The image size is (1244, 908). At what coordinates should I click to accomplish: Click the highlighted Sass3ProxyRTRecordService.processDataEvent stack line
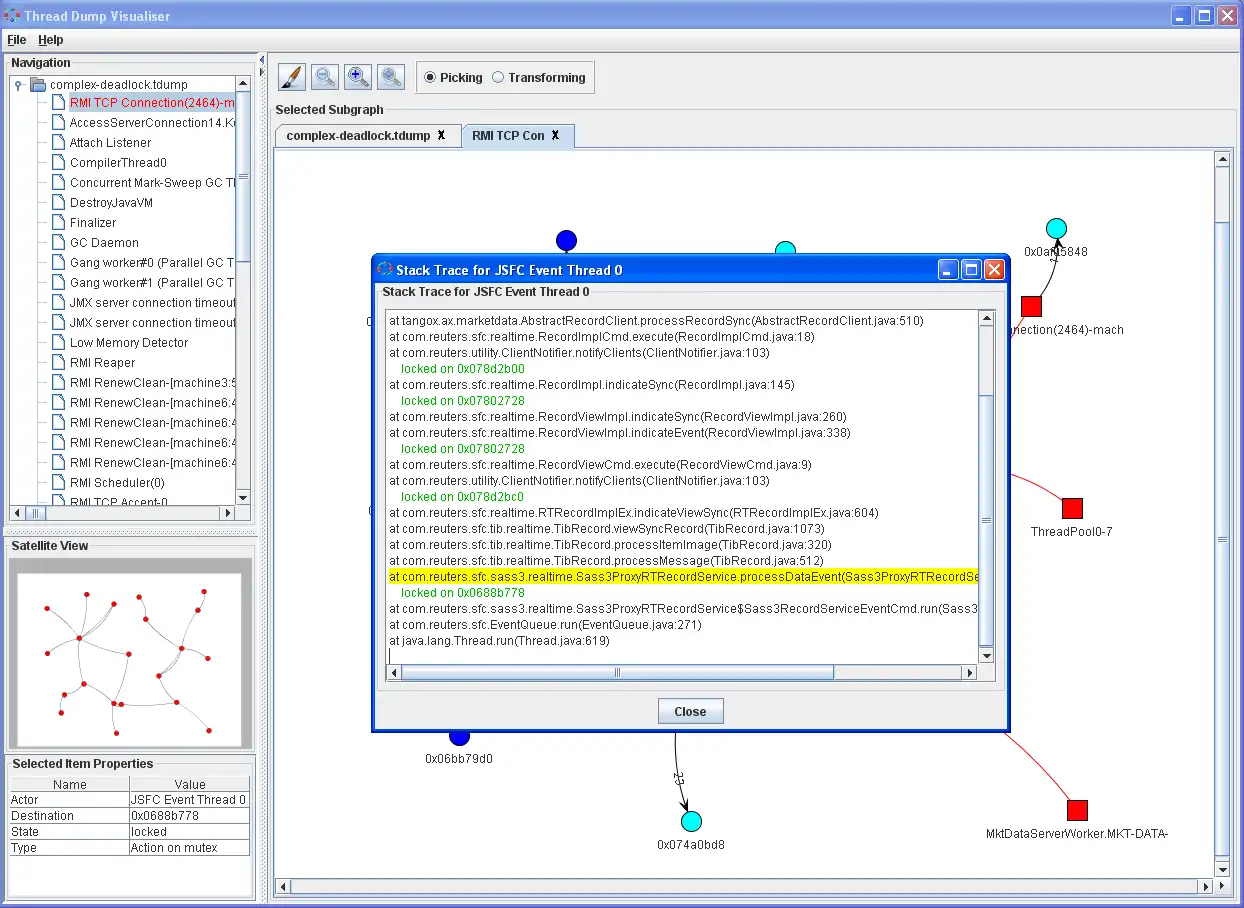(682, 577)
